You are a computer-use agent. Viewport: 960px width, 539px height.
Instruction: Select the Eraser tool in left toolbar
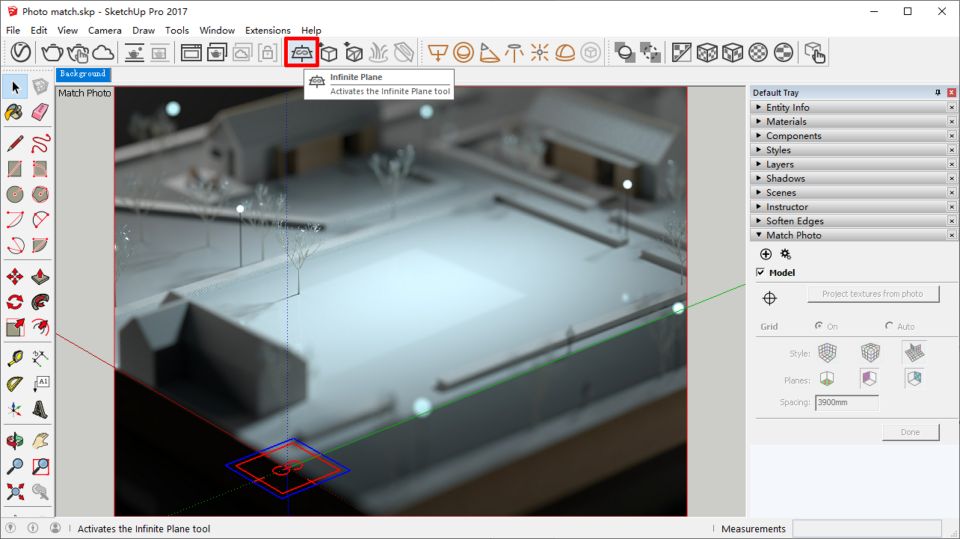[40, 110]
